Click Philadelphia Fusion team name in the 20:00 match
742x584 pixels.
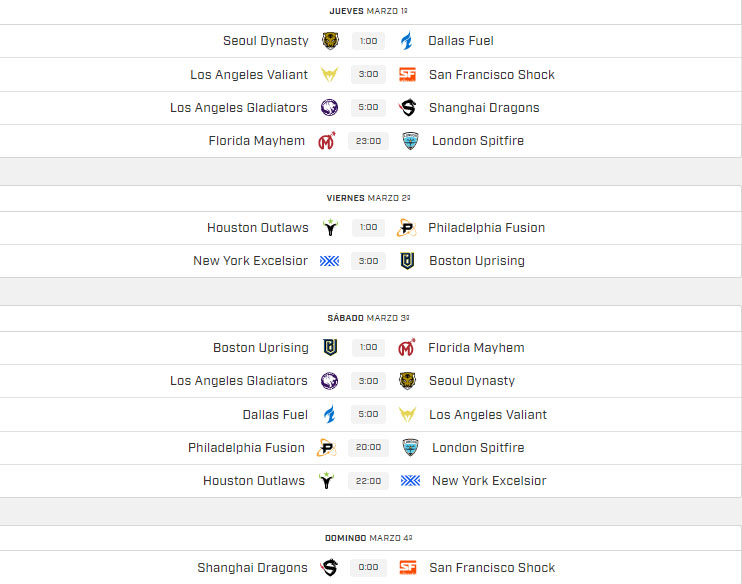tap(246, 448)
